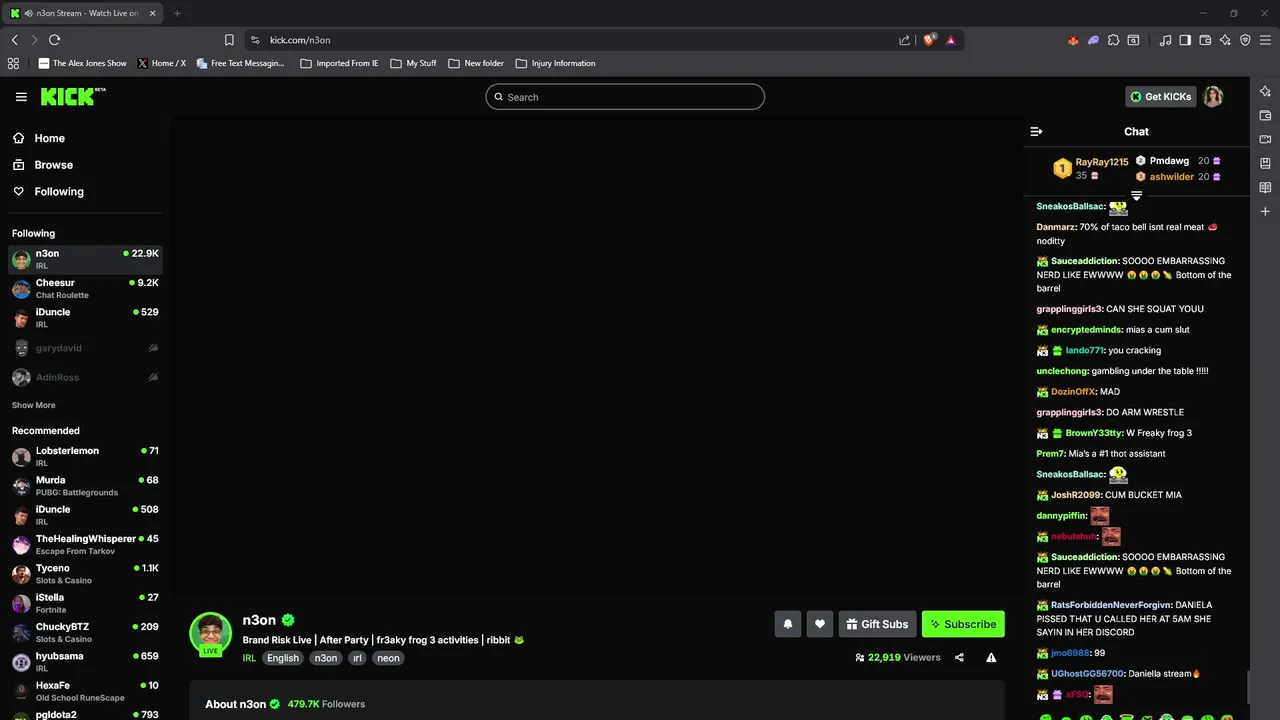Click the IRL category link

click(x=249, y=658)
